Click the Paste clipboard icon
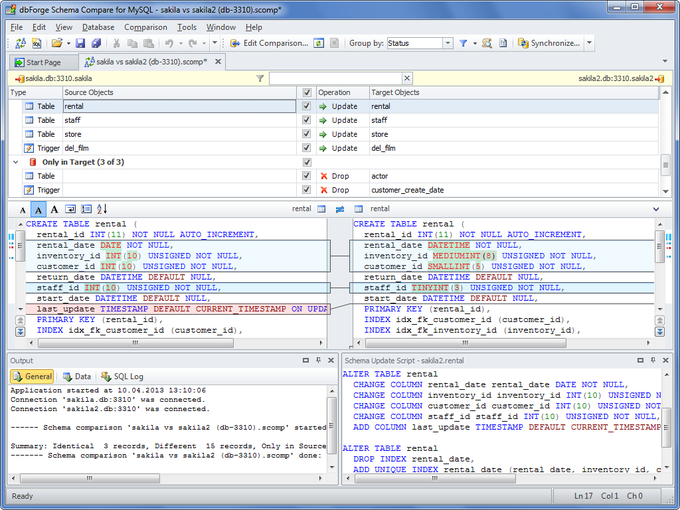The height and width of the screenshot is (510, 680). [x=148, y=43]
